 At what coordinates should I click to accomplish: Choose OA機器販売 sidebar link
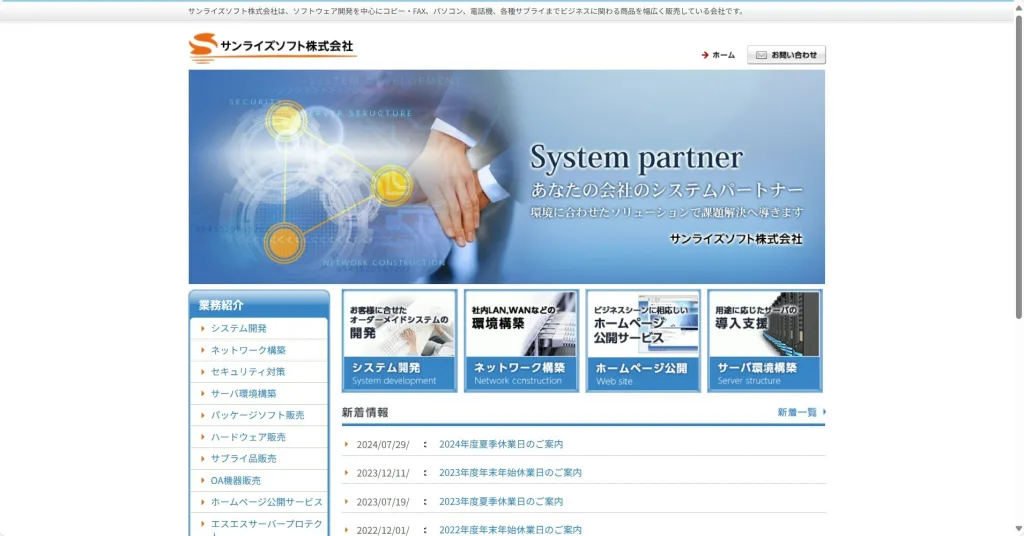click(x=235, y=481)
